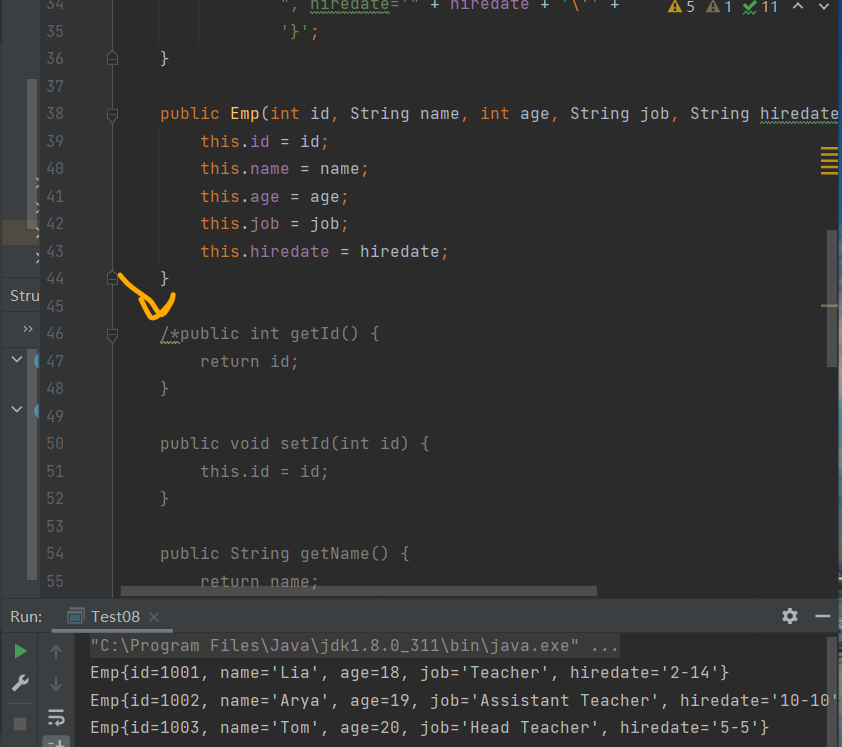
Task: Click 'this.hiredate = hiredate;' statement
Action: click(x=324, y=251)
